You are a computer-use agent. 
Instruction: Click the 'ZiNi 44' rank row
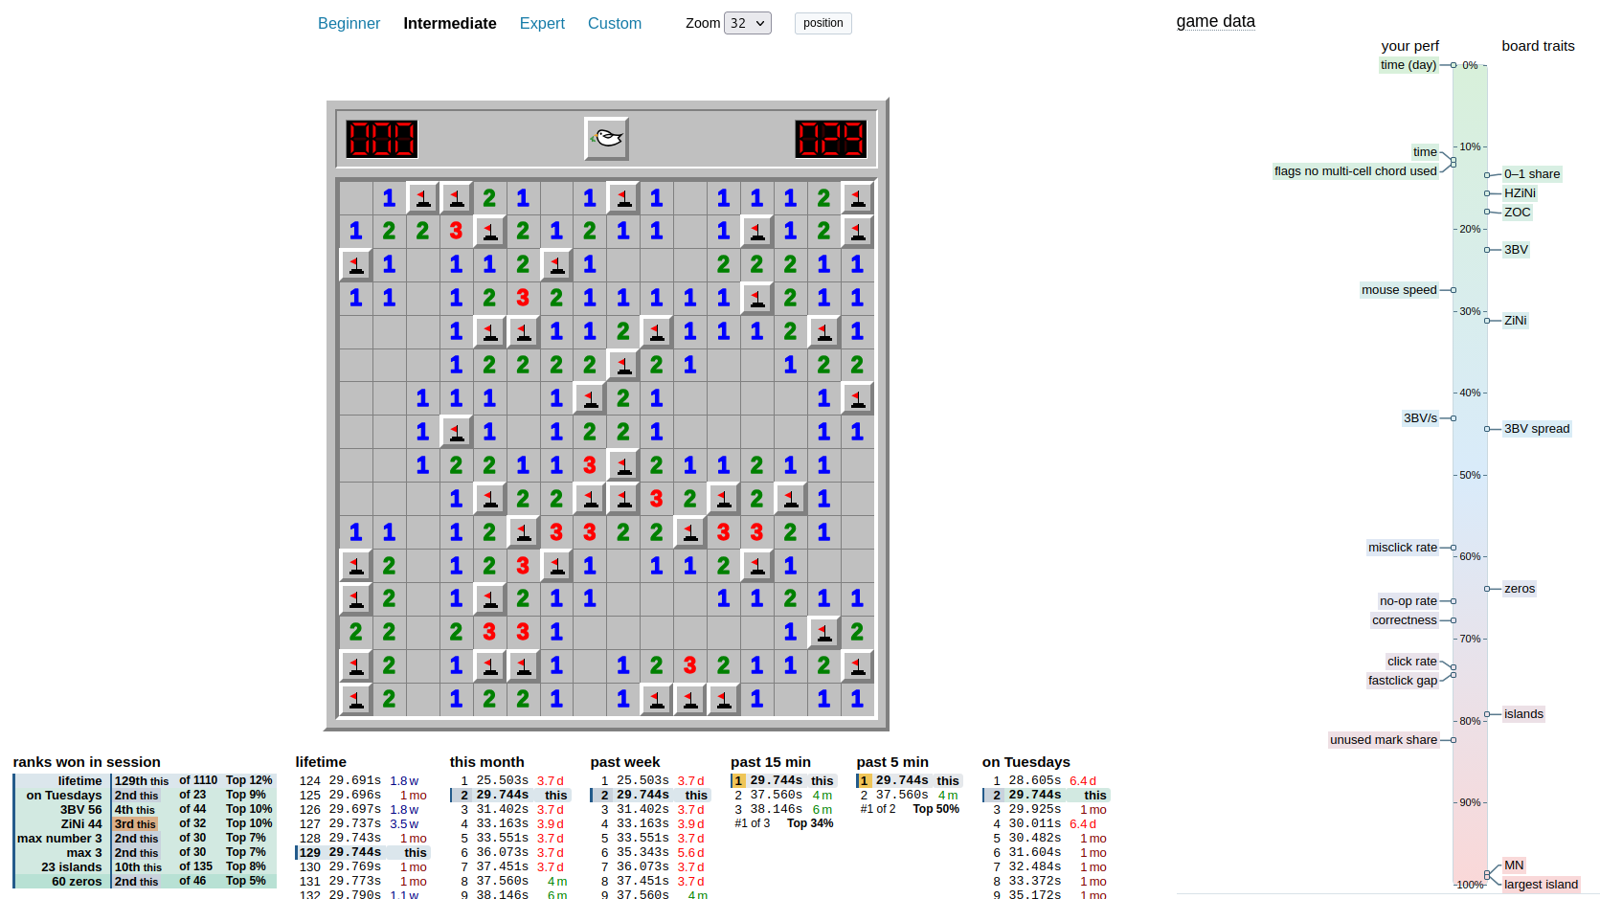point(144,824)
